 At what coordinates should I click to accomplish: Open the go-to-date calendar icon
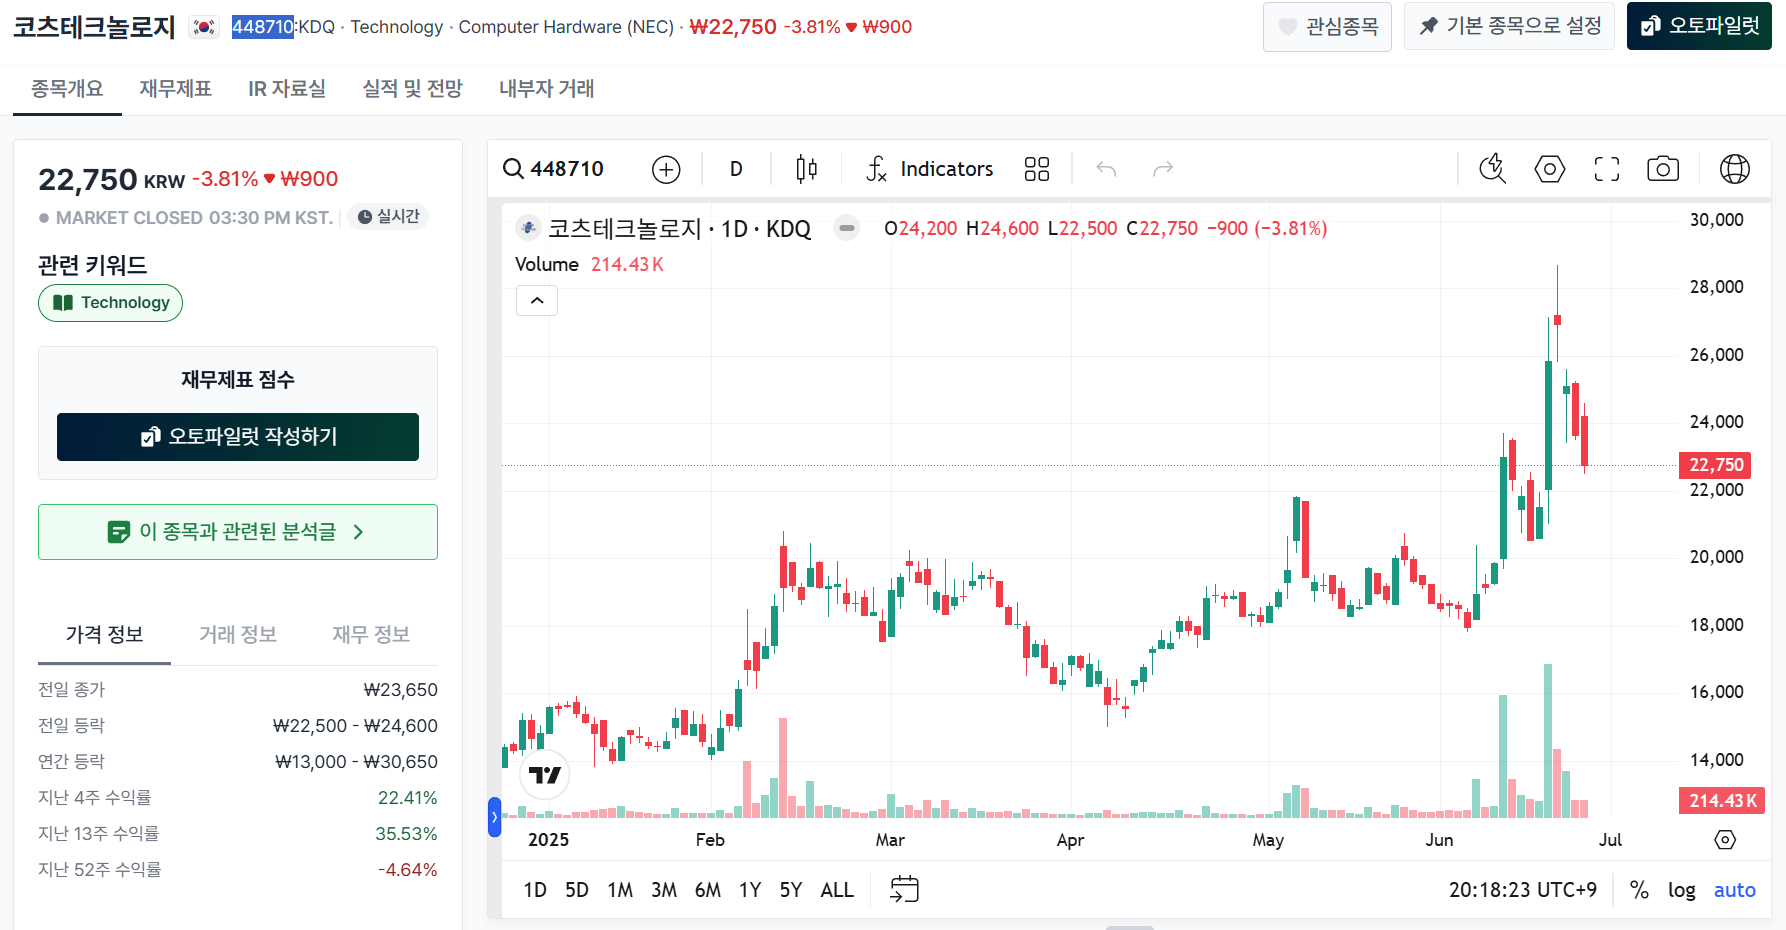click(x=905, y=889)
